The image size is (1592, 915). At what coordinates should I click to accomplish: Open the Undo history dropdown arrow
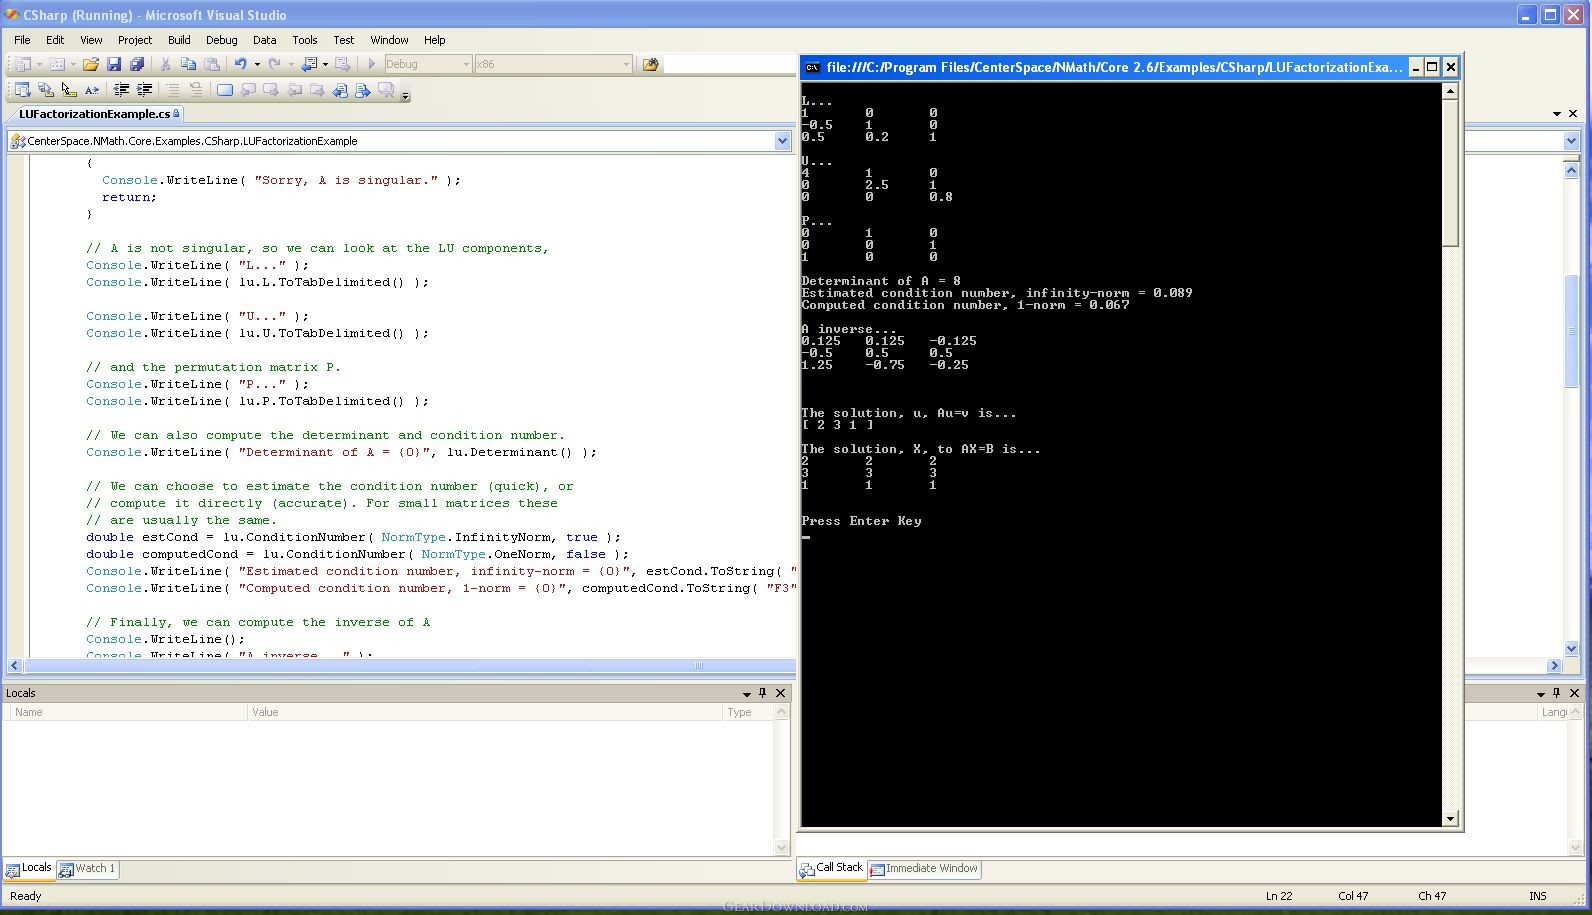click(257, 64)
